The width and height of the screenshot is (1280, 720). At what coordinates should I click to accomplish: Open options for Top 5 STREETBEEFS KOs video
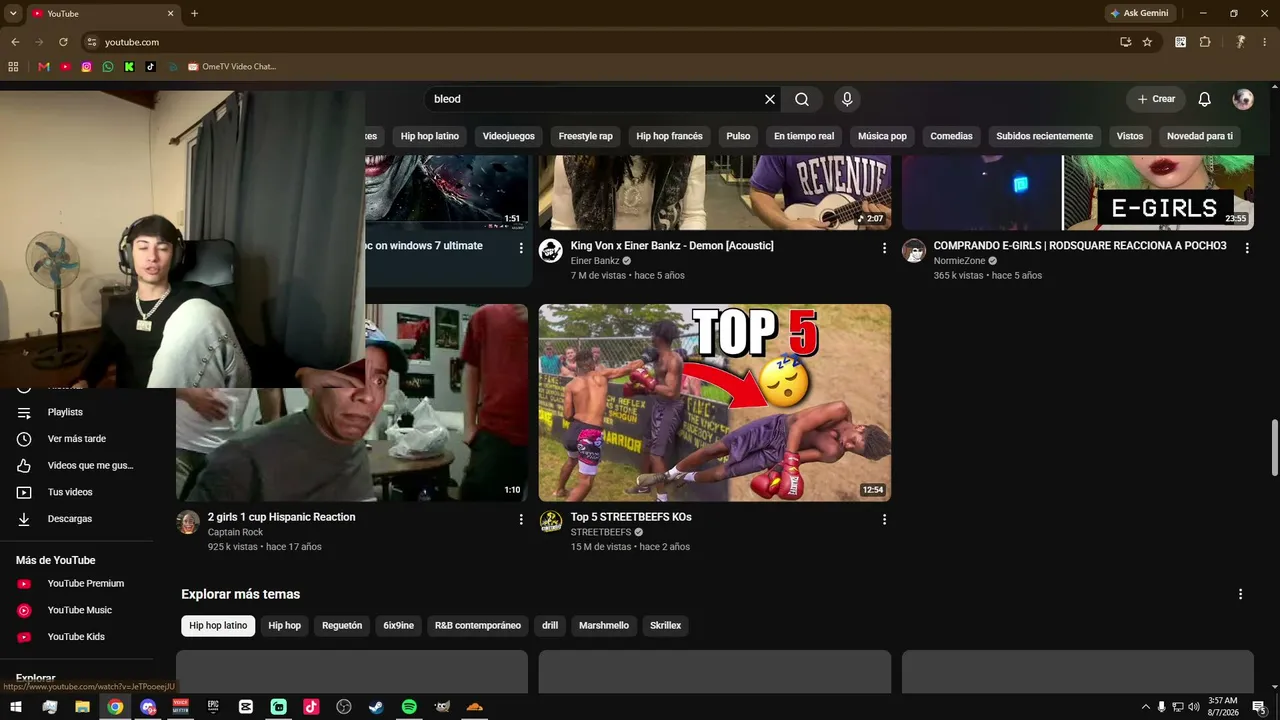[x=884, y=519]
